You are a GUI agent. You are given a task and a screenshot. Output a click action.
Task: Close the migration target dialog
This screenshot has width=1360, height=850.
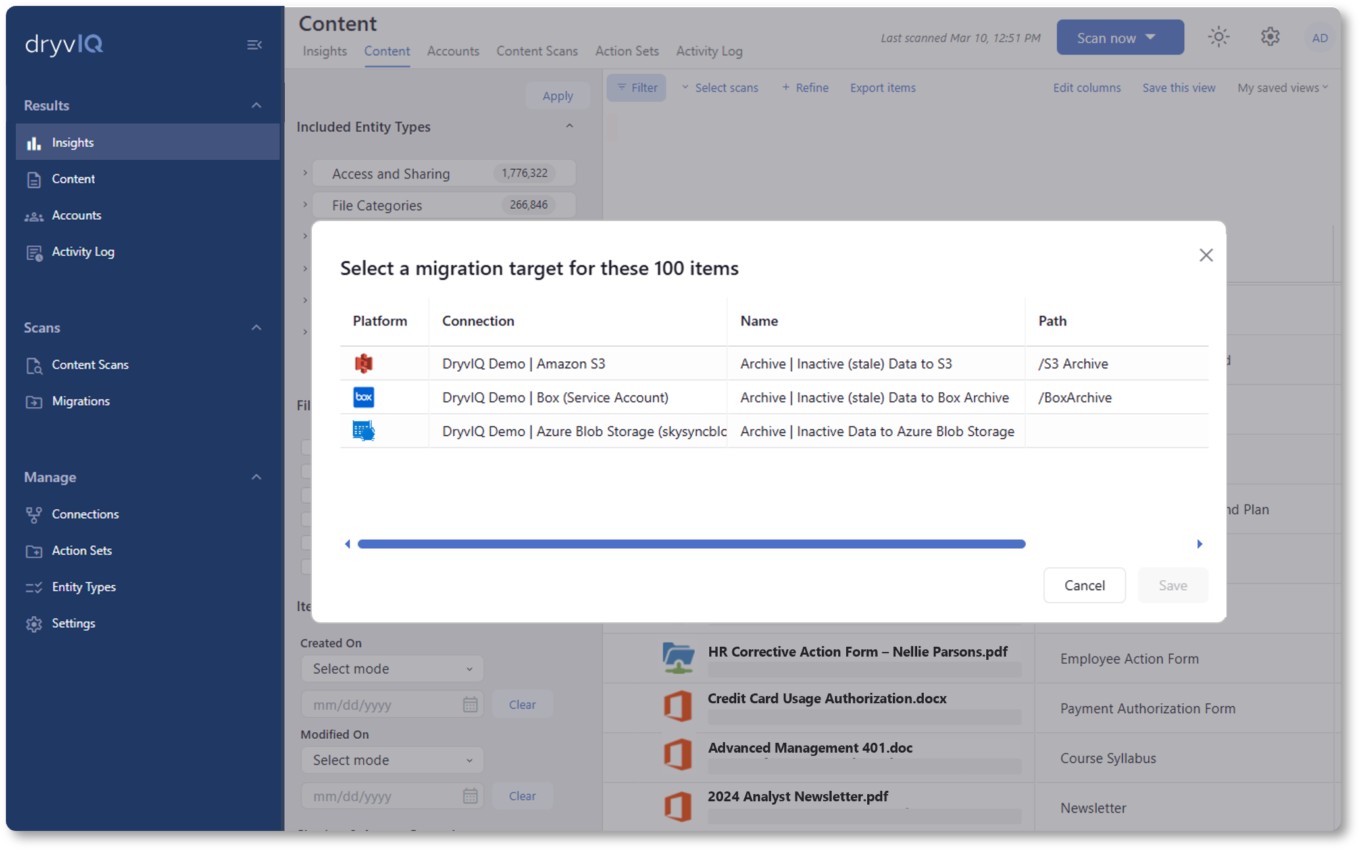1206,255
